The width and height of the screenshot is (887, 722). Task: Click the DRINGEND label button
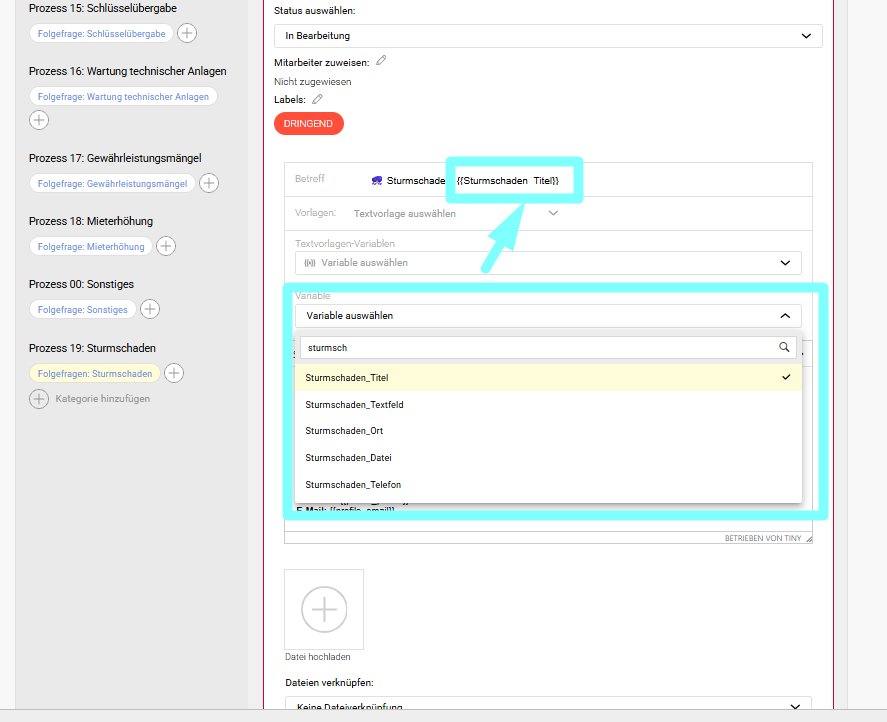[x=308, y=124]
